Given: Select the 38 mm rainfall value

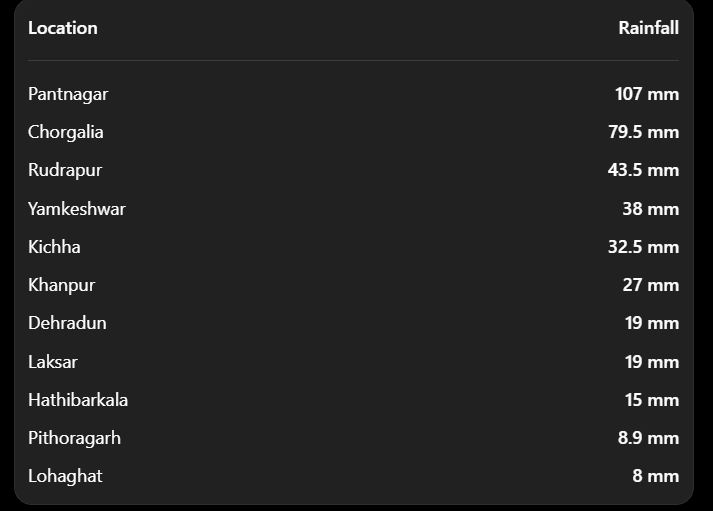Looking at the screenshot, I should [x=651, y=209].
